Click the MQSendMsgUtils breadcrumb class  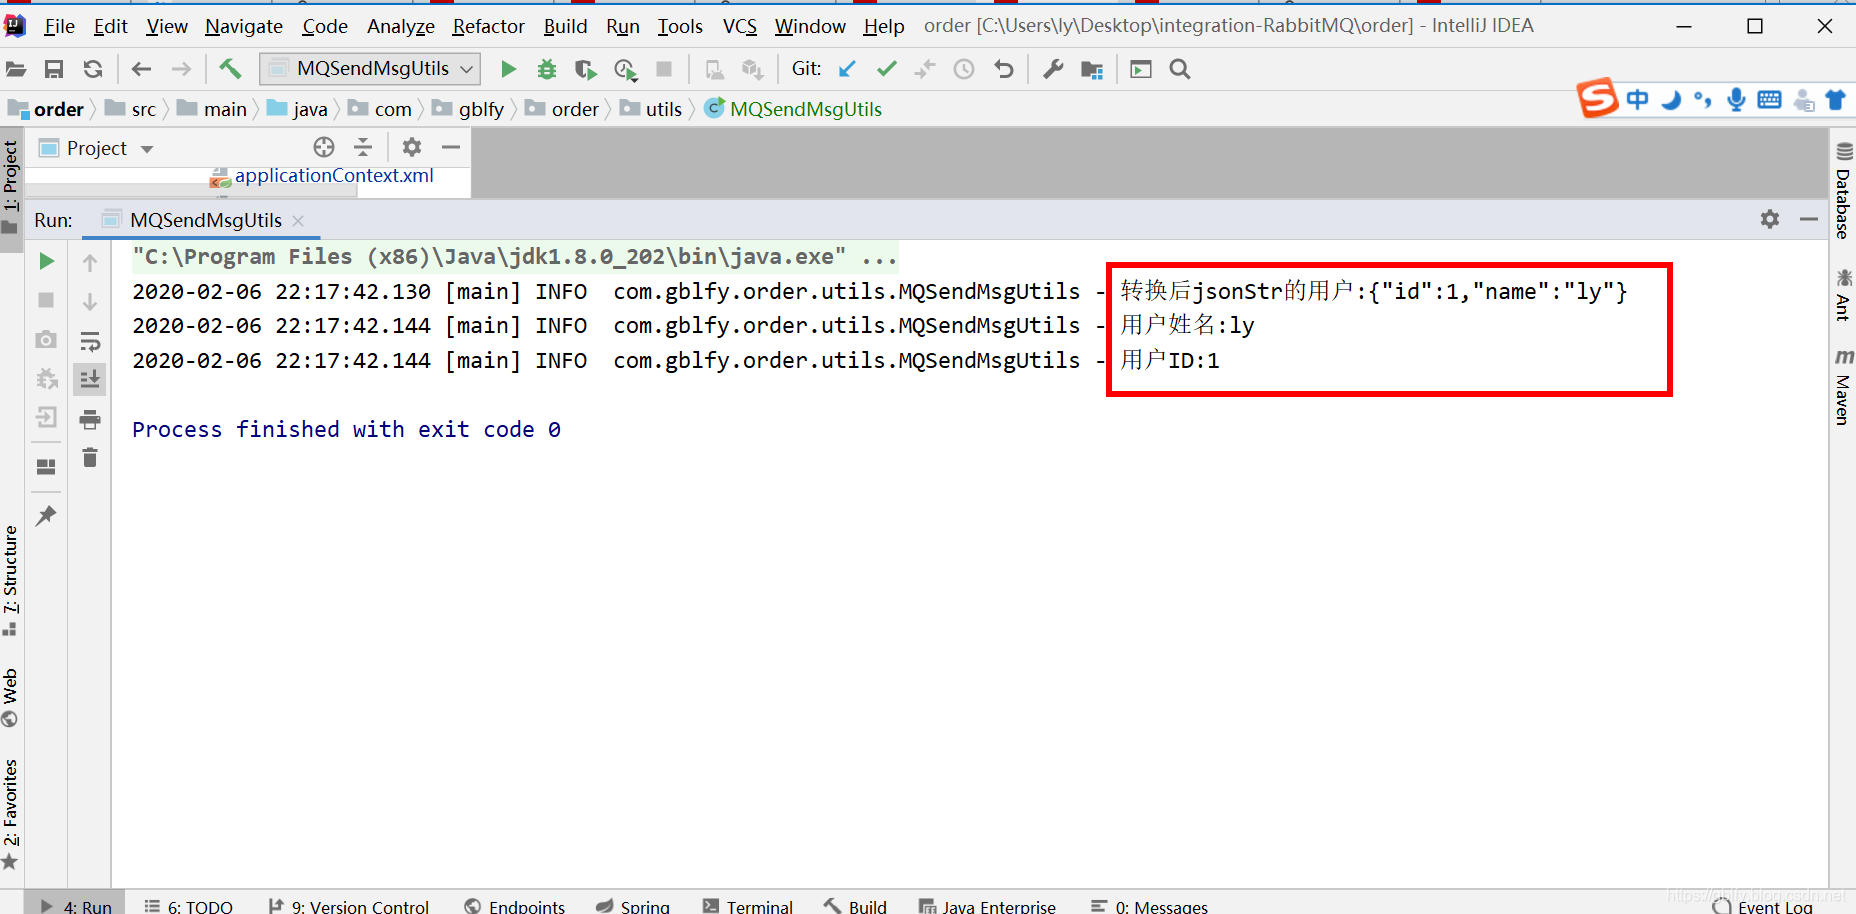pos(793,109)
